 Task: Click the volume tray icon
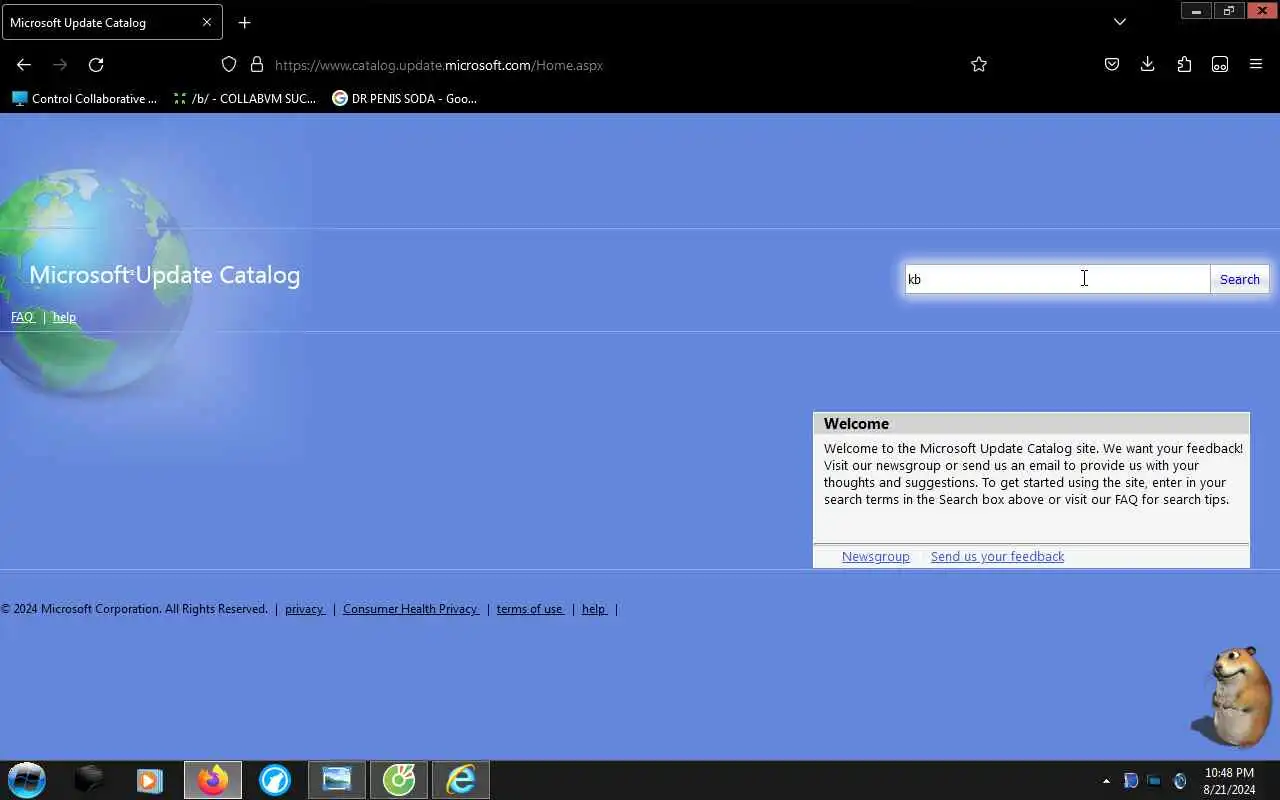pyautogui.click(x=1180, y=781)
